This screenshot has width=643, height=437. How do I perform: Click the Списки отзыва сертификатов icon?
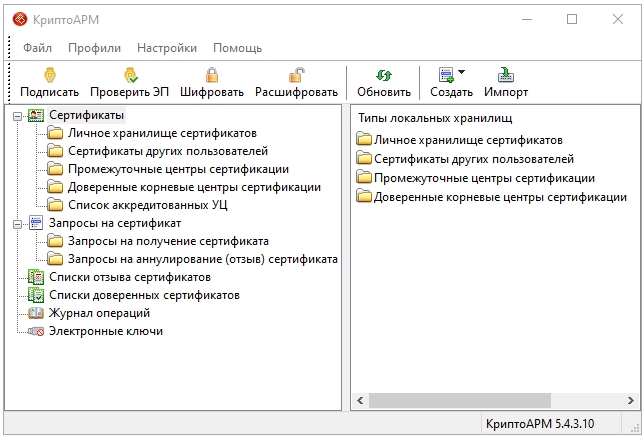coord(36,277)
